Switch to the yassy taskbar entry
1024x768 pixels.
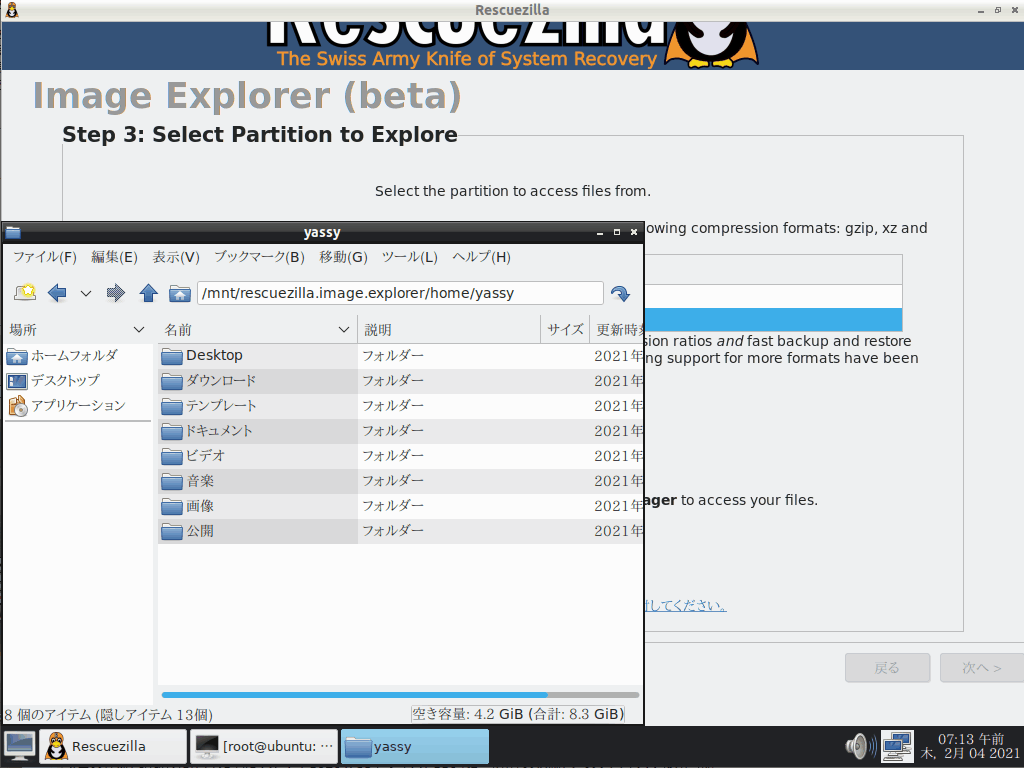415,746
